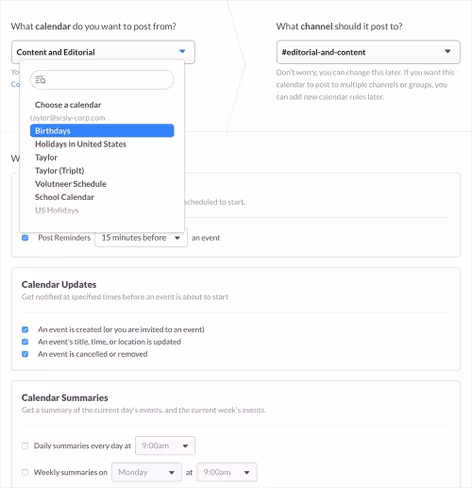Viewport: 472px width, 488px height.
Task: Uncheck An event is created option
Action: point(25,330)
